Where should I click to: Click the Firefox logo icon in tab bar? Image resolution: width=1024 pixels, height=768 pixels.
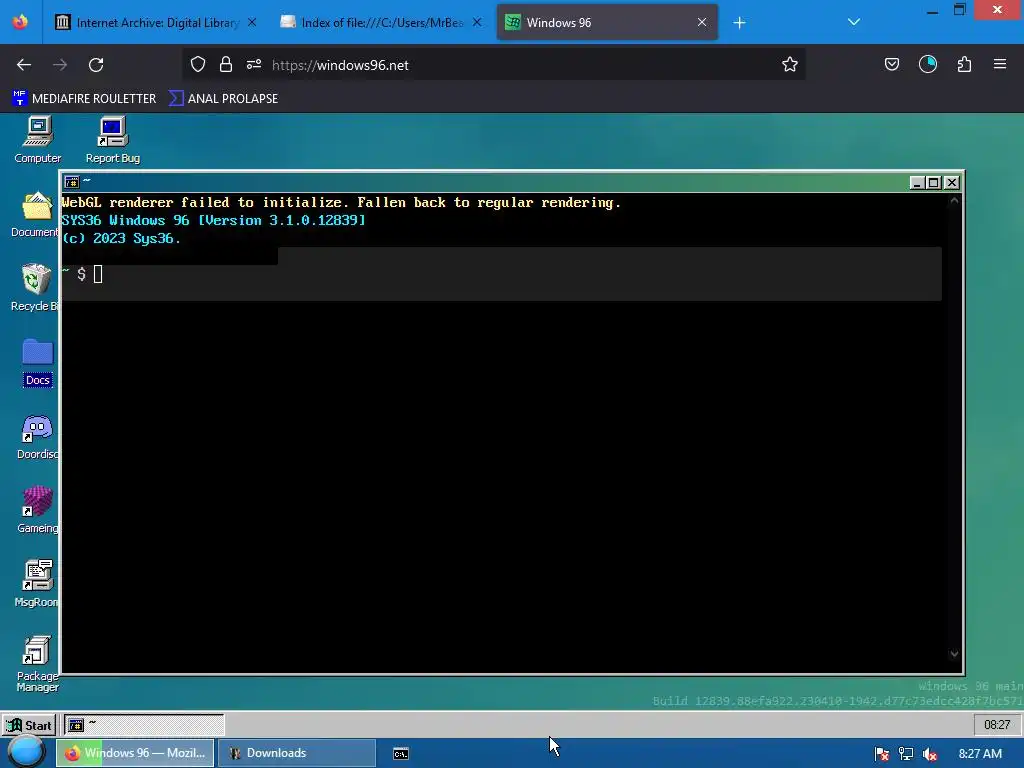(20, 22)
